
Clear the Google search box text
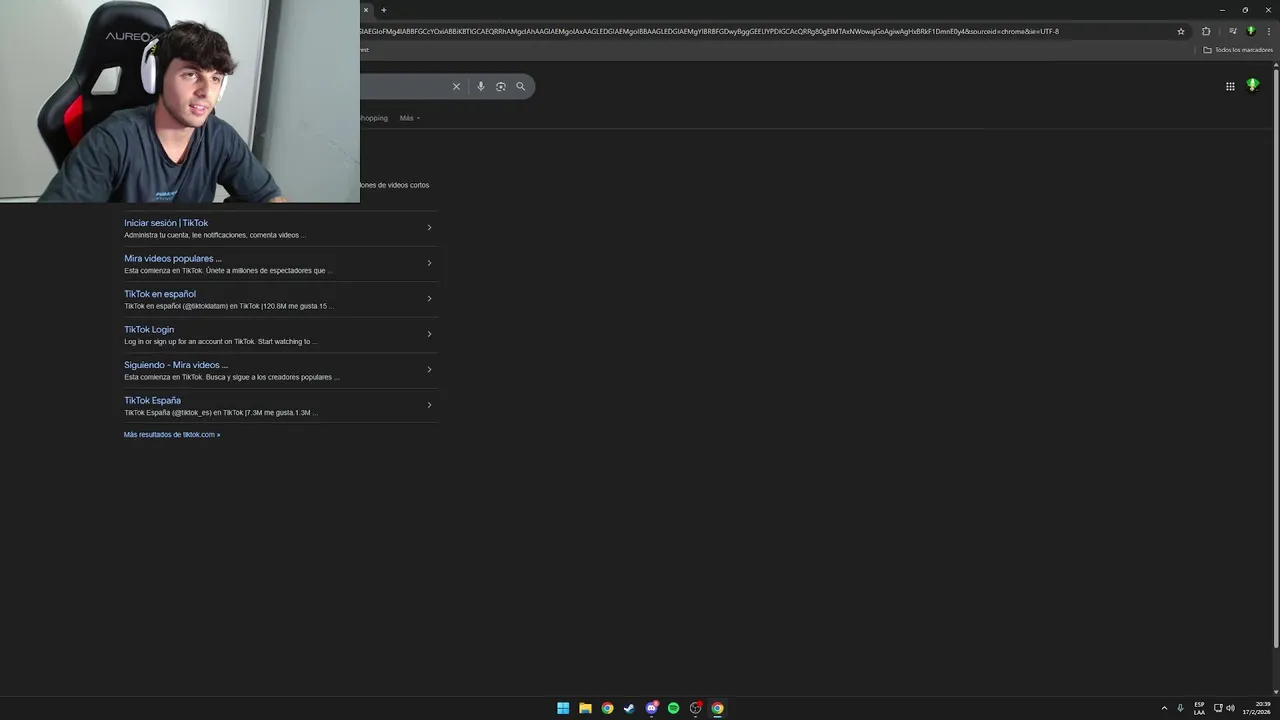(x=456, y=86)
